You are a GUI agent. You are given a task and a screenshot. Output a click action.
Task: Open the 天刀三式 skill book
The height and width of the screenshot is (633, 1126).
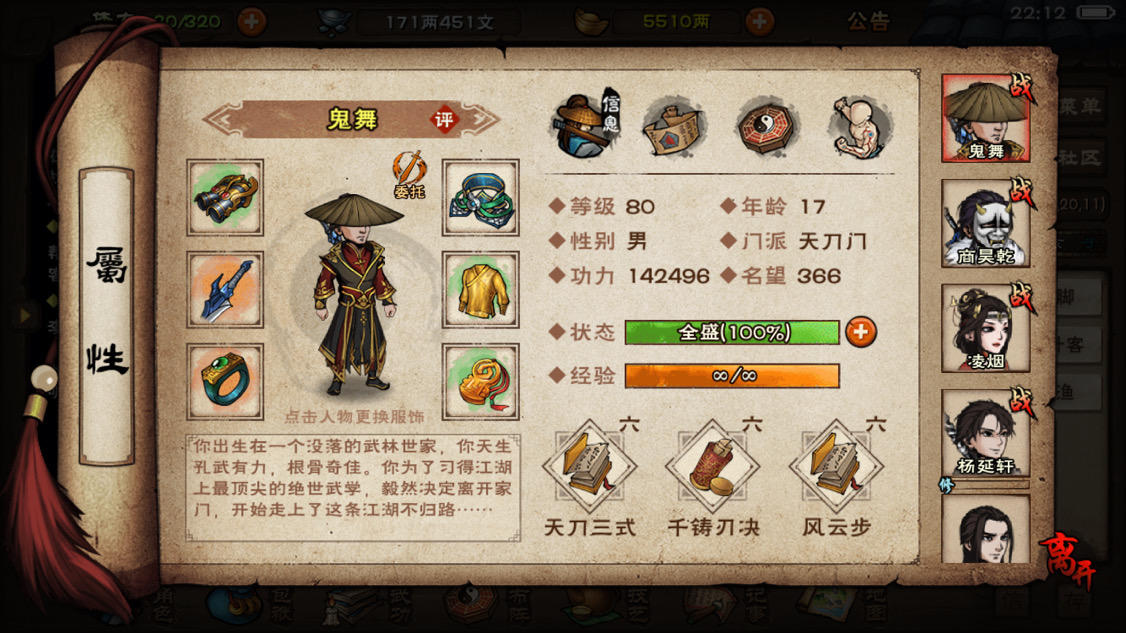tap(590, 468)
